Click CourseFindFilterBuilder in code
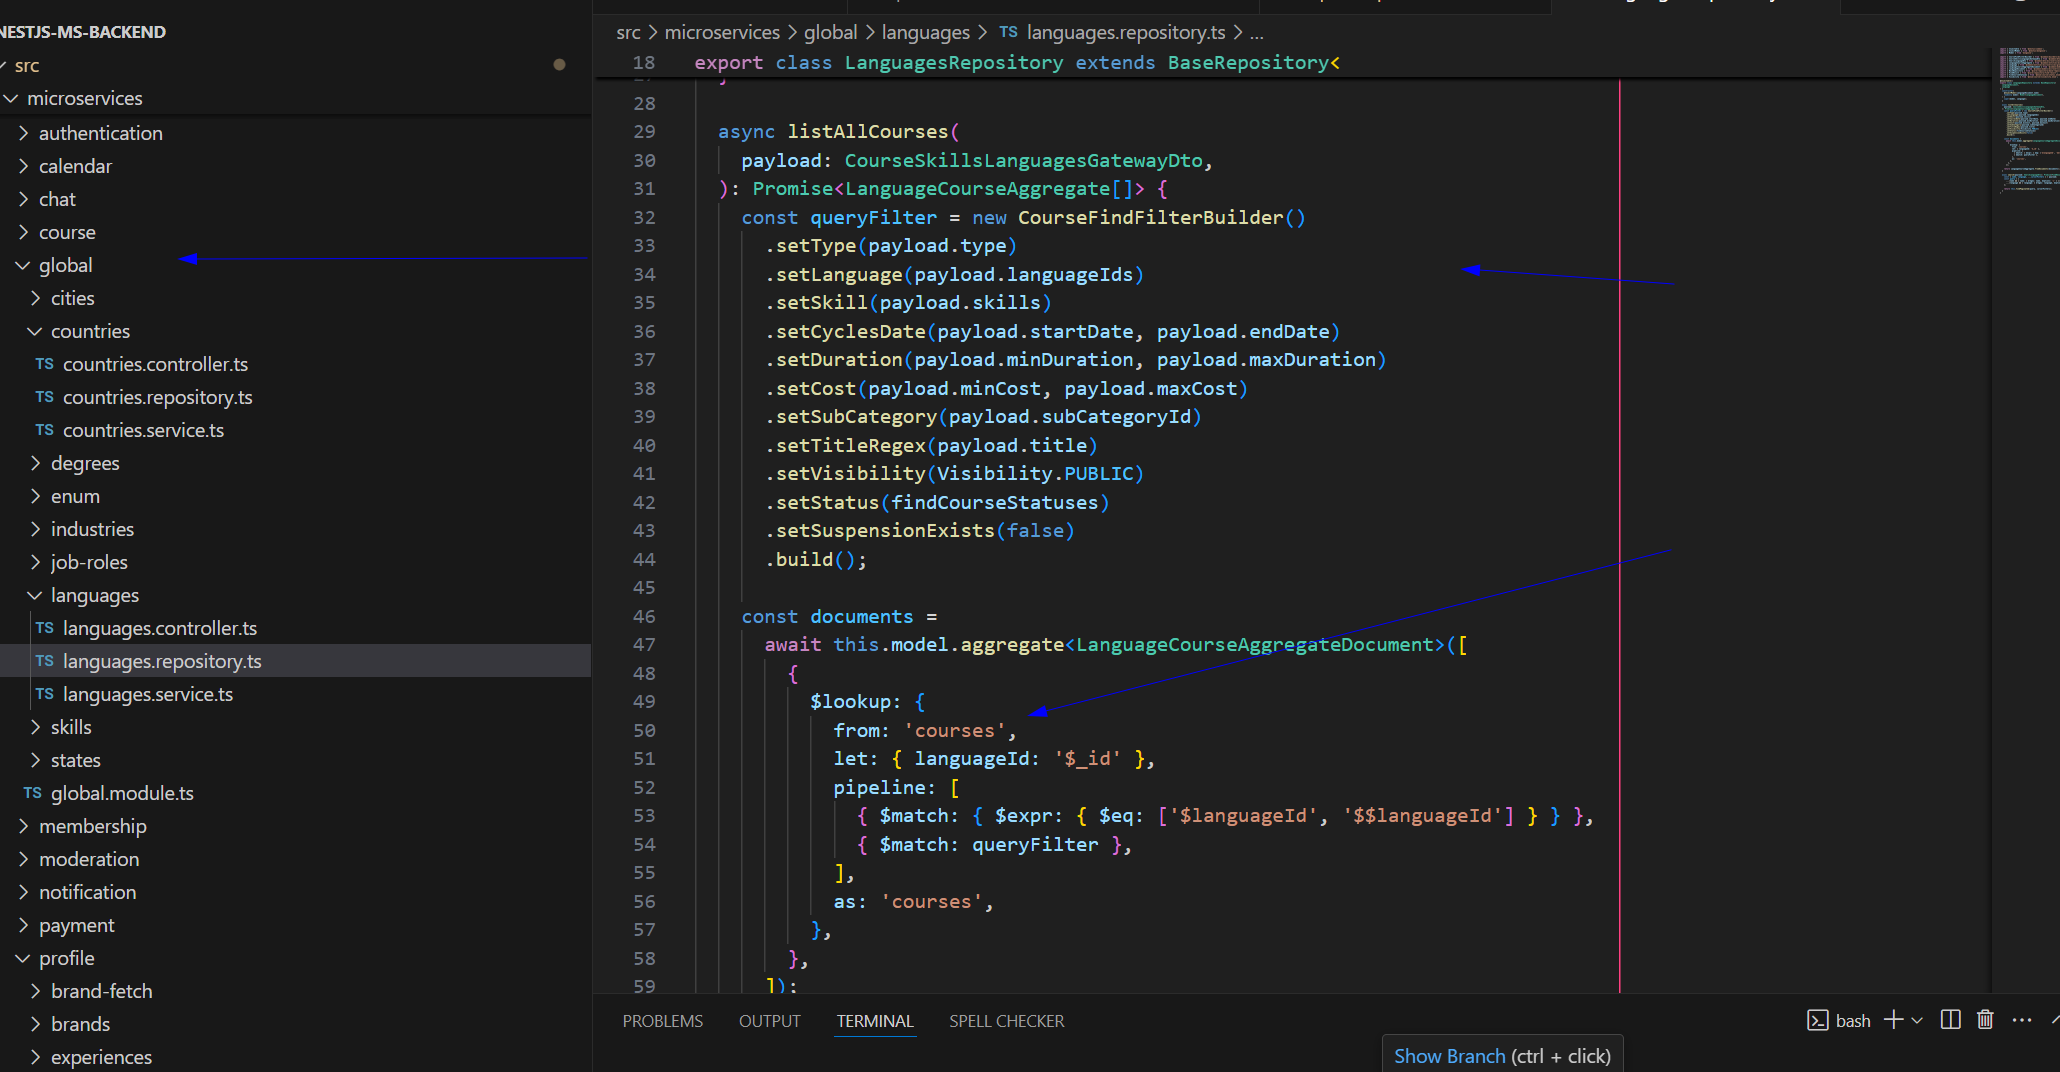The width and height of the screenshot is (2060, 1072). click(1150, 217)
